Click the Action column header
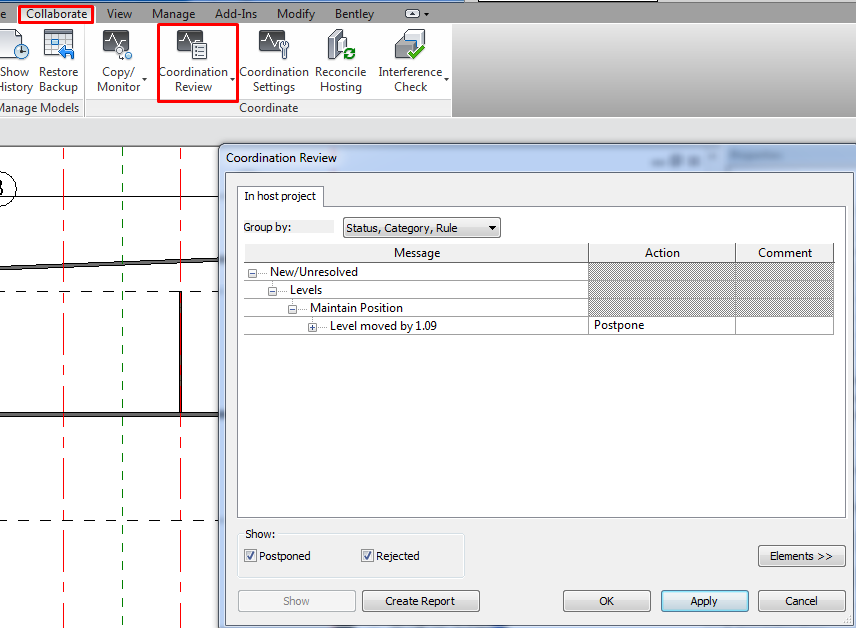 pyautogui.click(x=662, y=253)
